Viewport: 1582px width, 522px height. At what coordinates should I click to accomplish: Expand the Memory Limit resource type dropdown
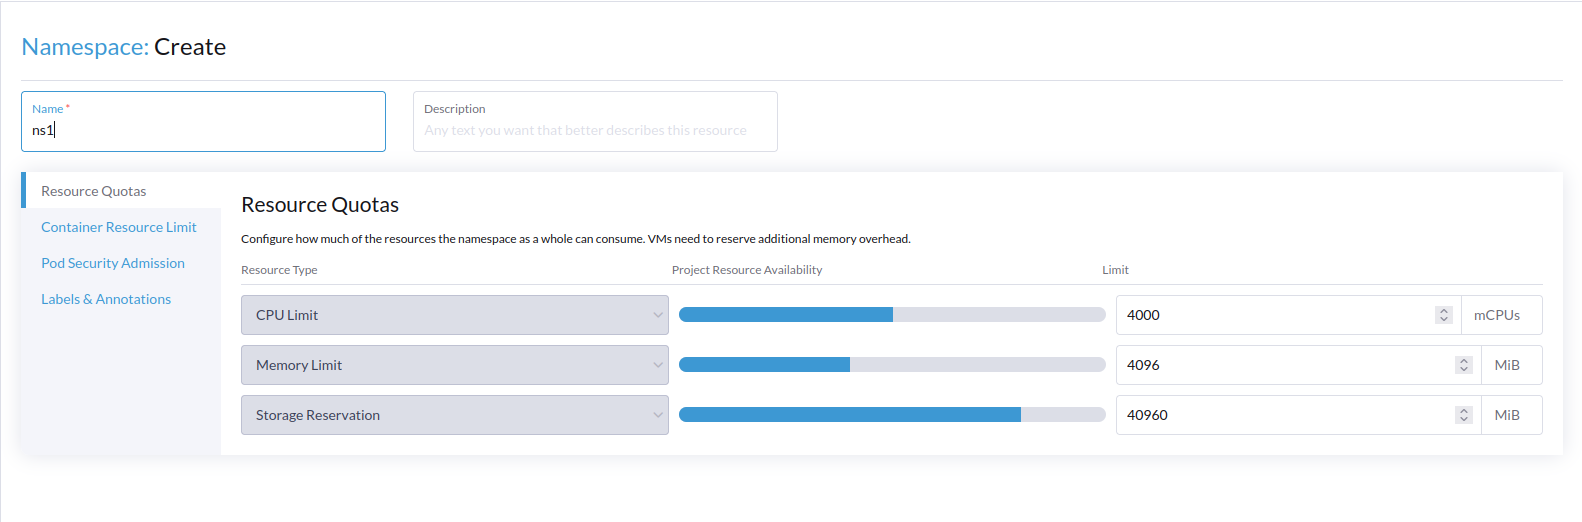(454, 365)
